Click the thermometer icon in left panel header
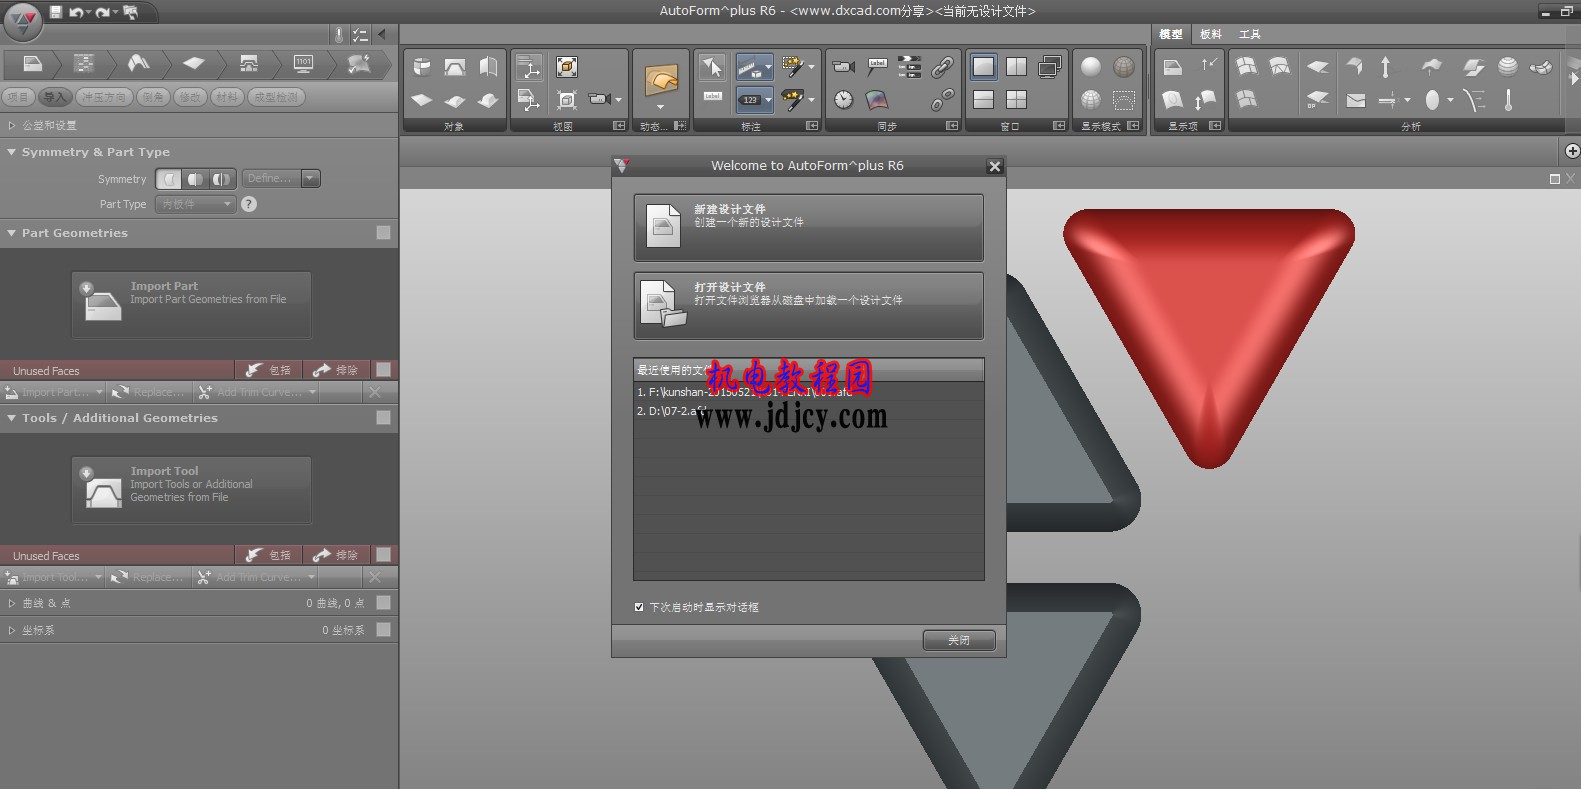This screenshot has height=789, width=1581. 339,34
